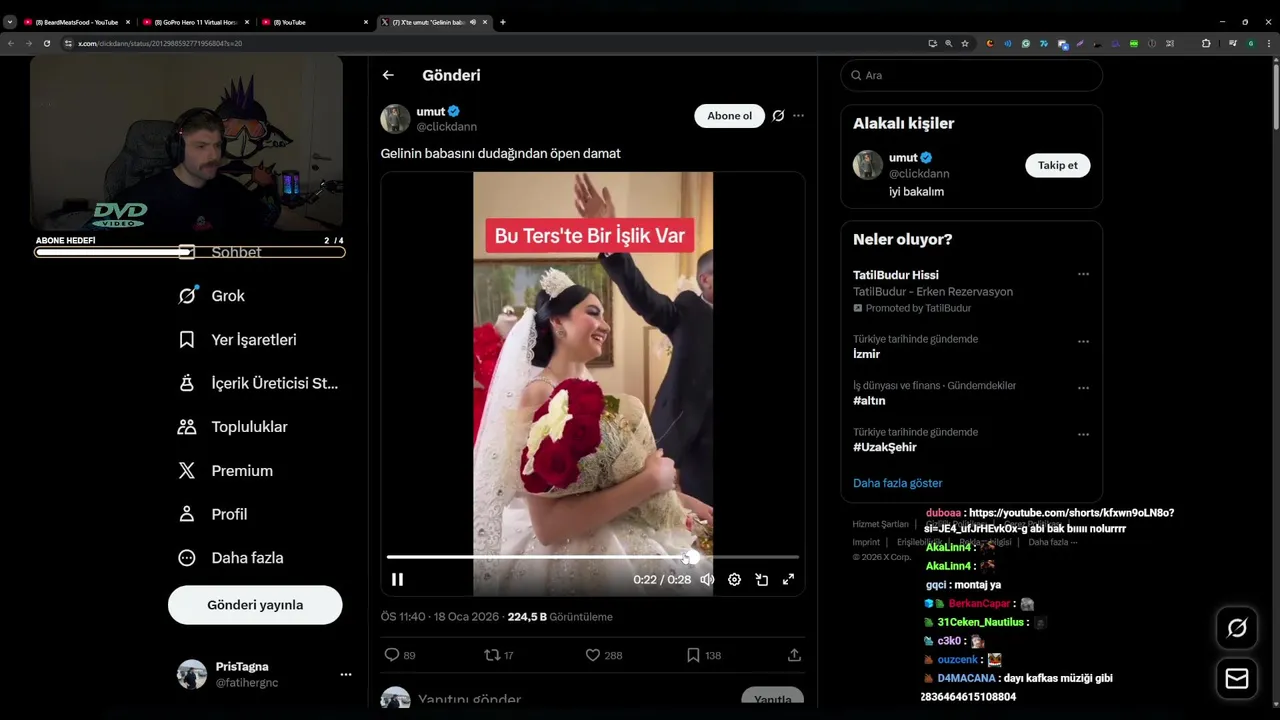Open the #altın trending topic
1280x720 pixels.
[x=869, y=401]
